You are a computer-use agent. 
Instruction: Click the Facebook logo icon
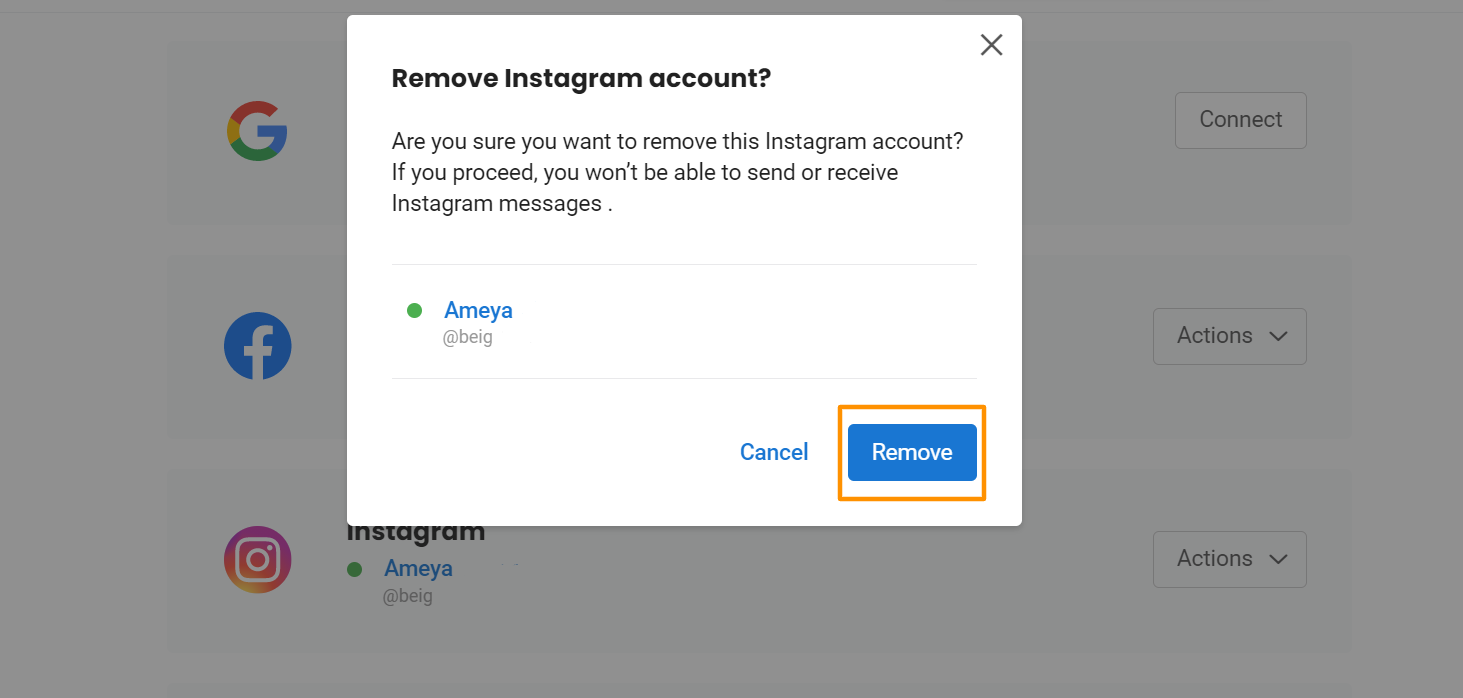[x=258, y=346]
